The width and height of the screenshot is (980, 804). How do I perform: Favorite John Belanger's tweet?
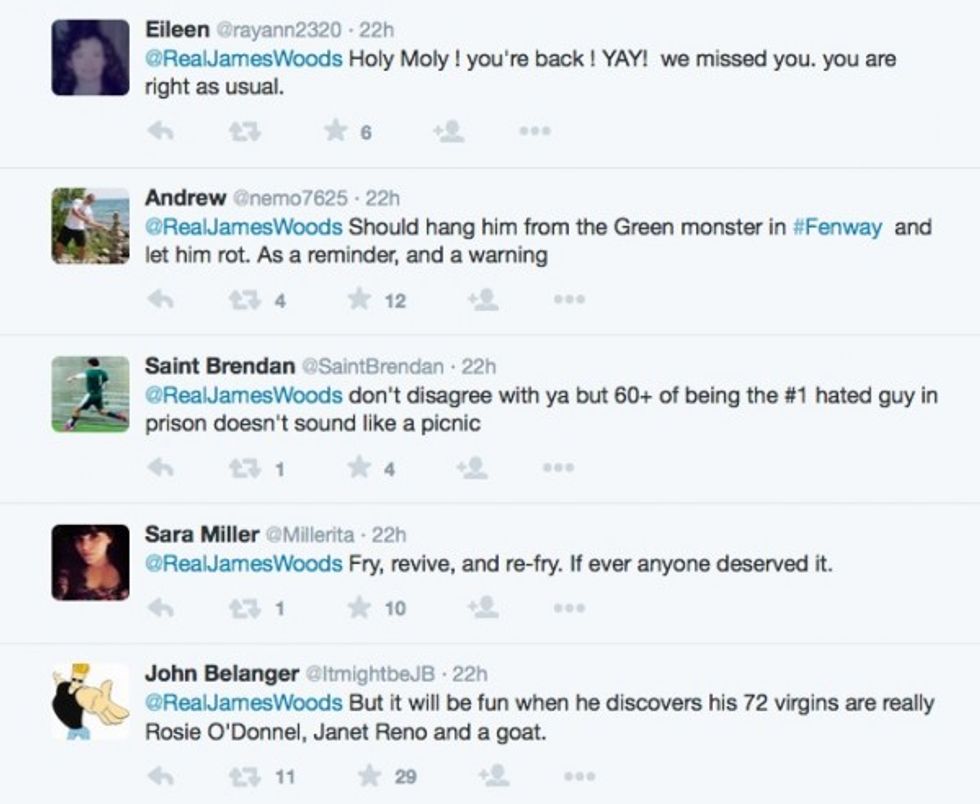coord(370,776)
